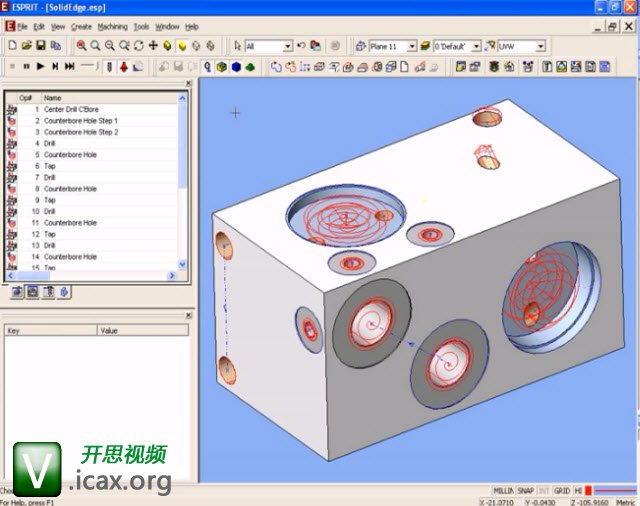
Task: Click the dark green machine icon on right toolbar
Action: click(x=494, y=67)
